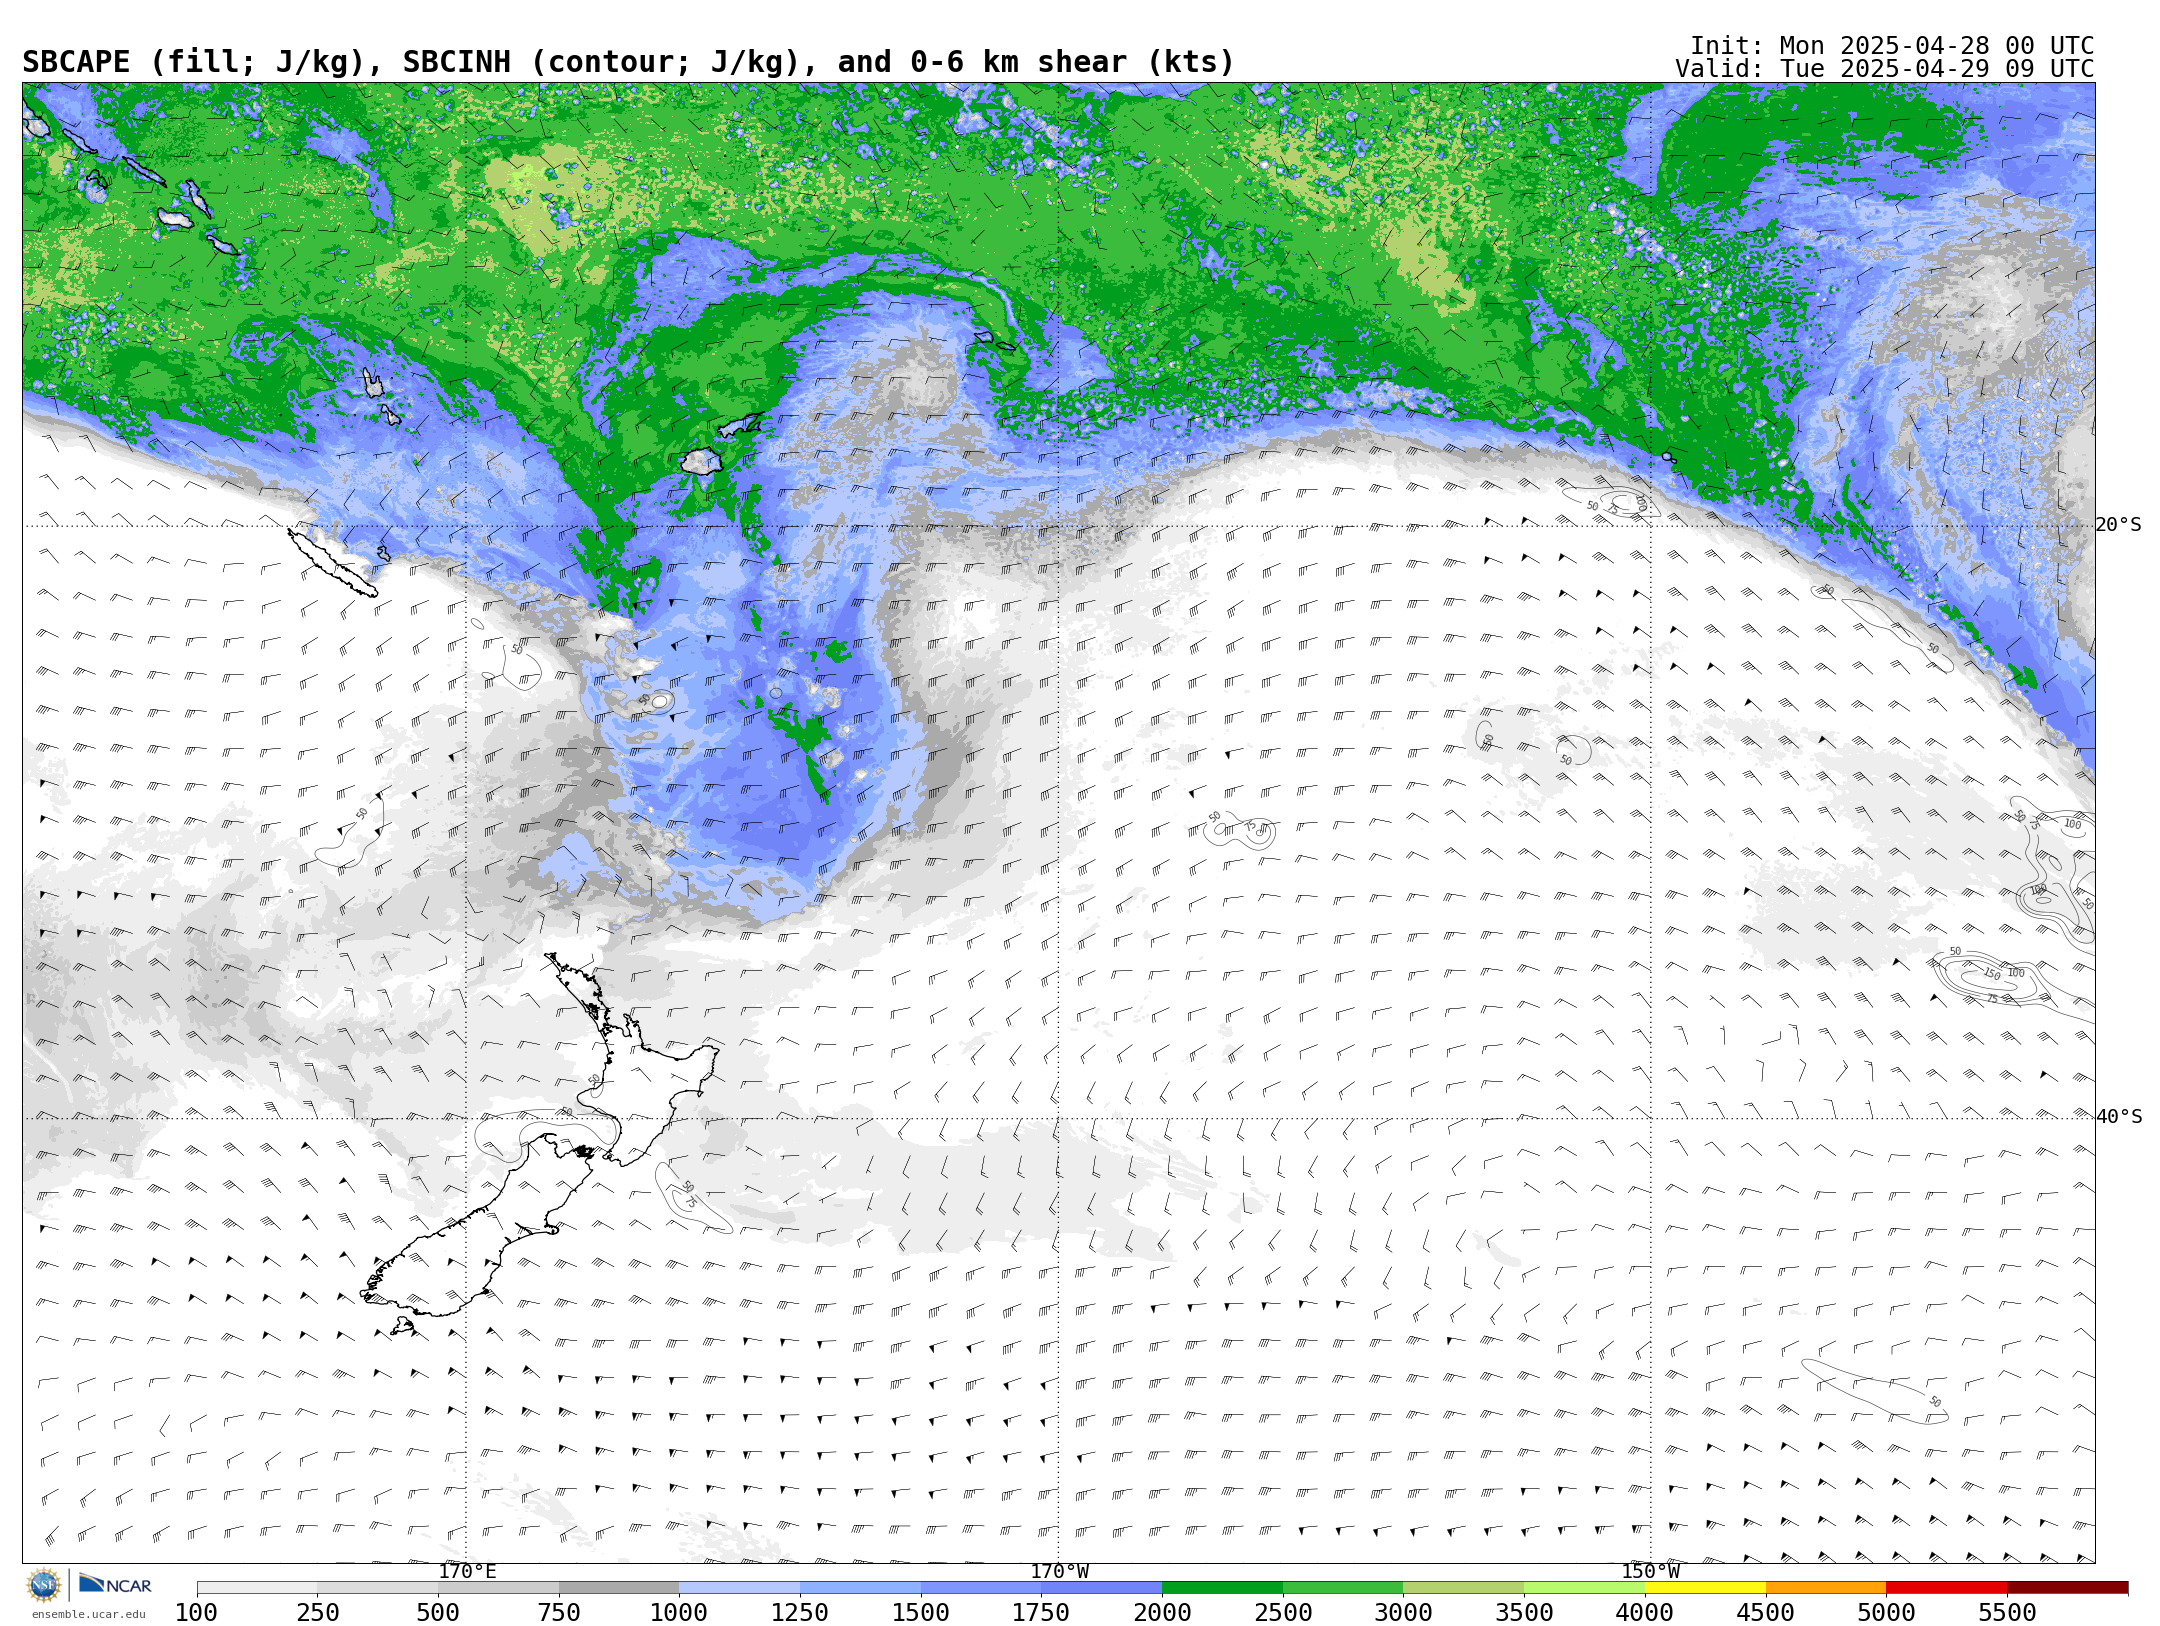The height and width of the screenshot is (1626, 2160).
Task: Select the SBCAPE SBCINH shear chart title
Action: (628, 62)
